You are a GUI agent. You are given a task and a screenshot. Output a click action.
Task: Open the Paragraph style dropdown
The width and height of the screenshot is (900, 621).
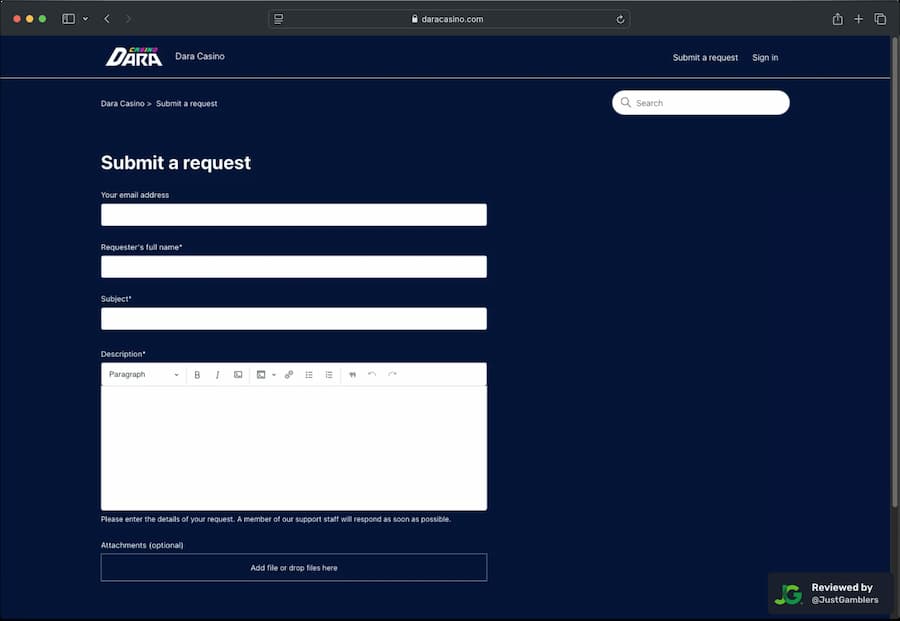pyautogui.click(x=140, y=374)
